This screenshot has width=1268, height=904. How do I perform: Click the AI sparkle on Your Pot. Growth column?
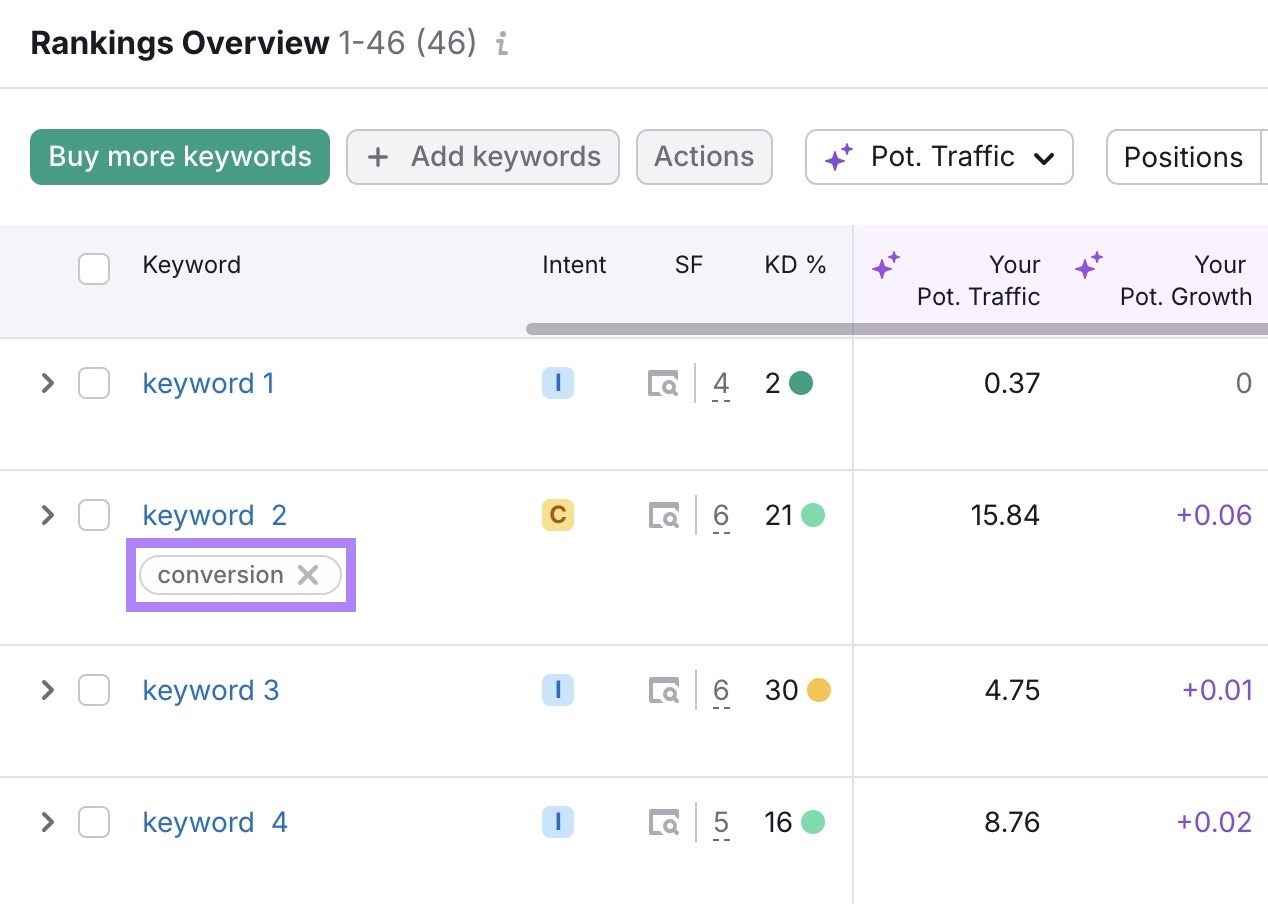[1089, 265]
